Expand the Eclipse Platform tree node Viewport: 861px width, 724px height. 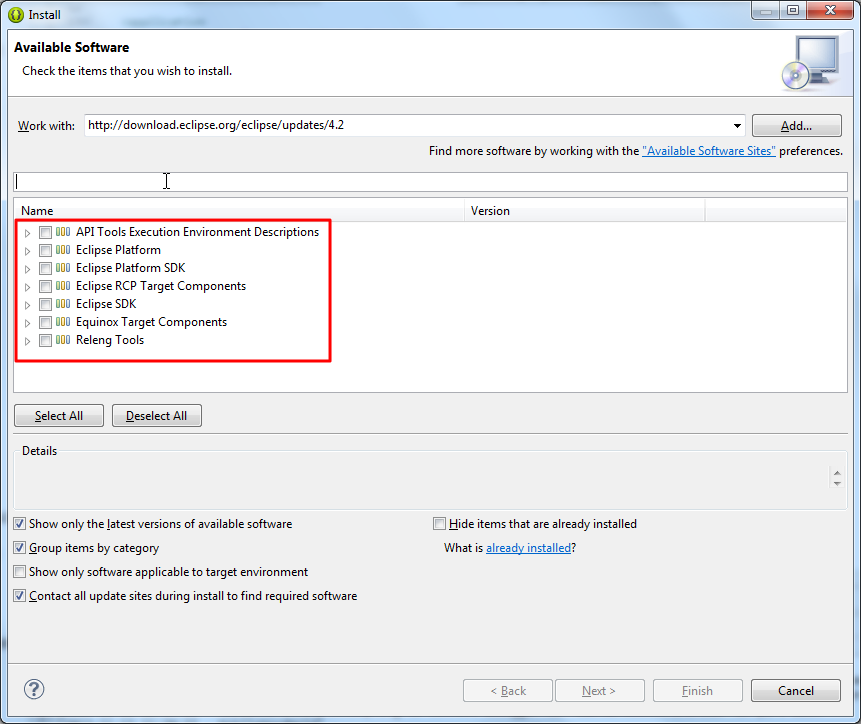coord(27,251)
